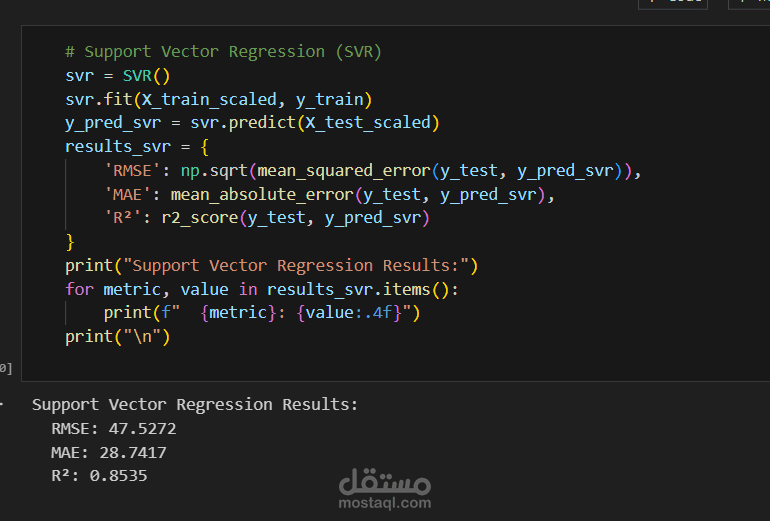Click the for keyword in the loop
Viewport: 770px width, 521px height.
coord(79,289)
